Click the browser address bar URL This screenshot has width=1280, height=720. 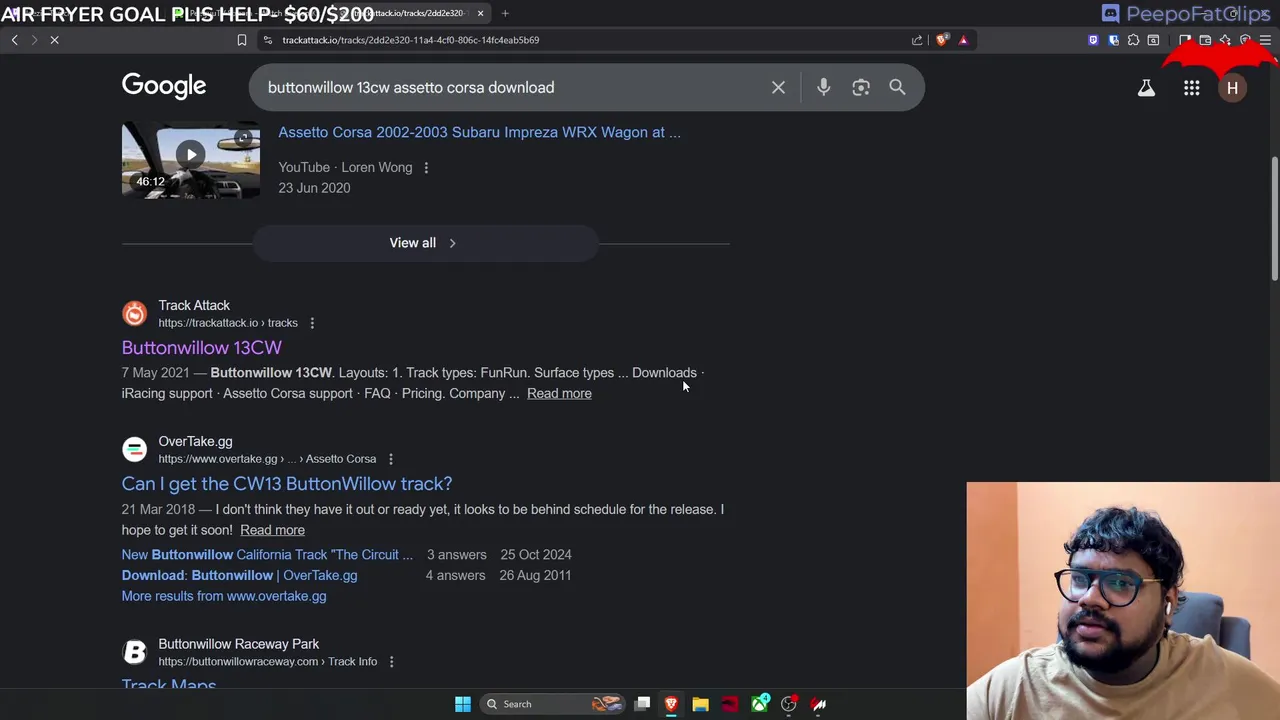(x=410, y=40)
